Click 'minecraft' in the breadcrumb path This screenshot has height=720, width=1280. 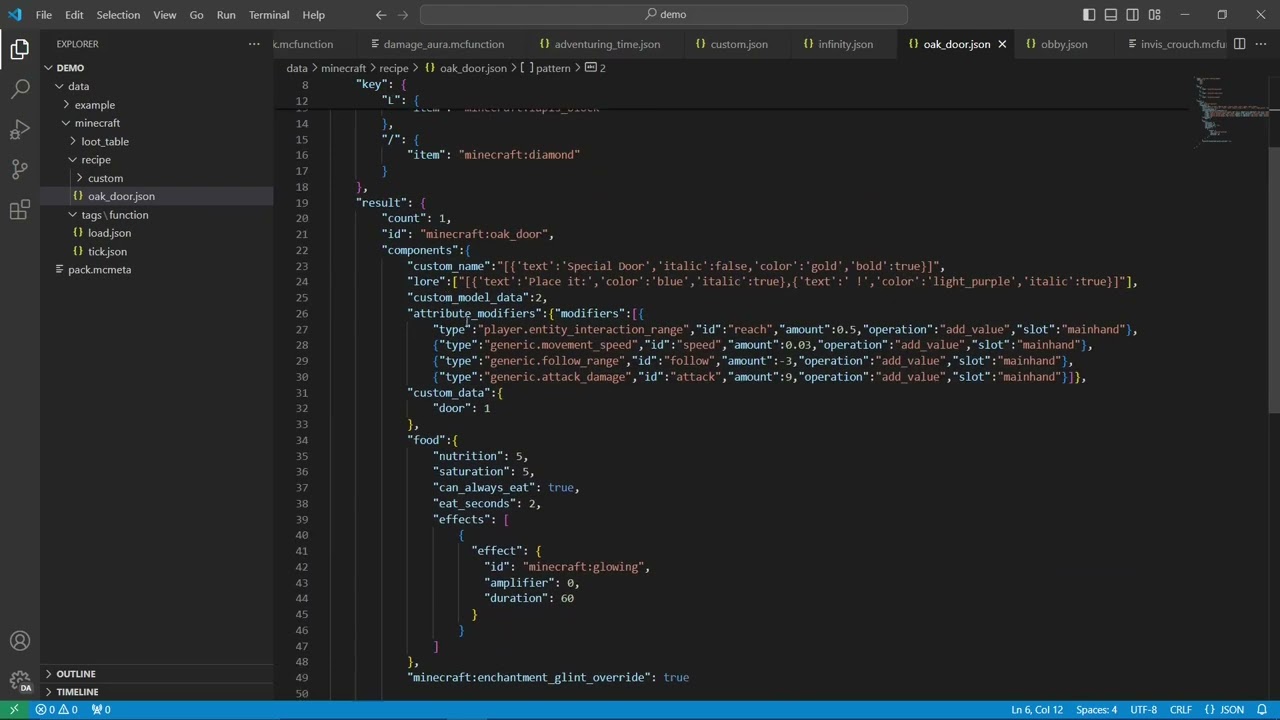(x=343, y=68)
